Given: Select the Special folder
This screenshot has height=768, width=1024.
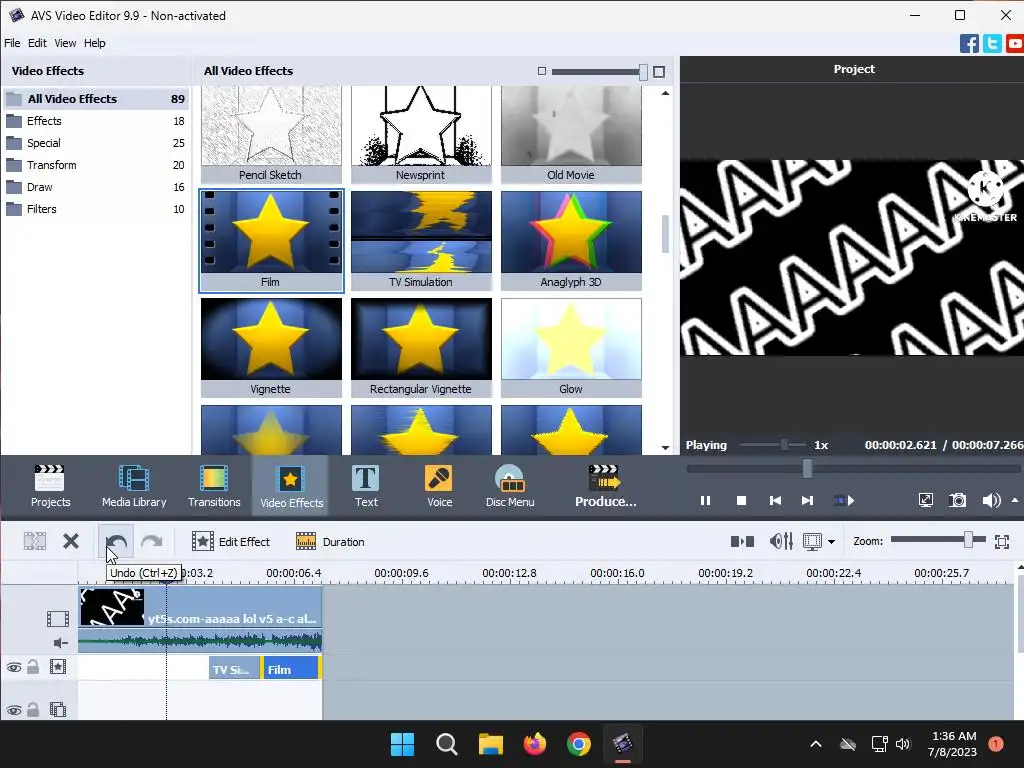Looking at the screenshot, I should pos(95,143).
